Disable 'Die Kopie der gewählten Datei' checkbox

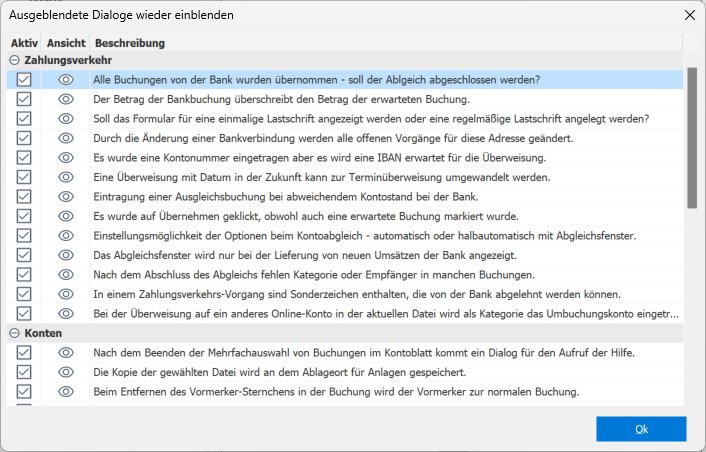(24, 372)
